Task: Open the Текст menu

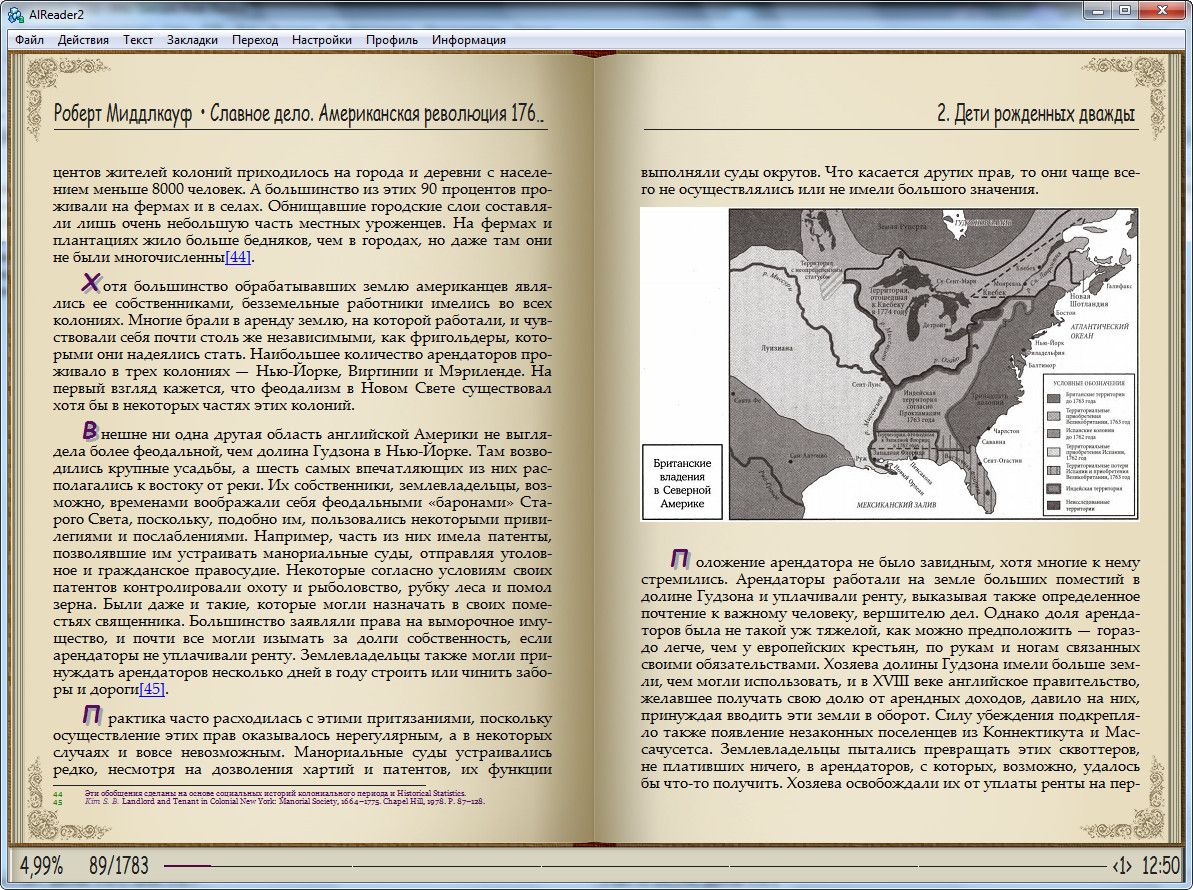Action: pos(138,40)
